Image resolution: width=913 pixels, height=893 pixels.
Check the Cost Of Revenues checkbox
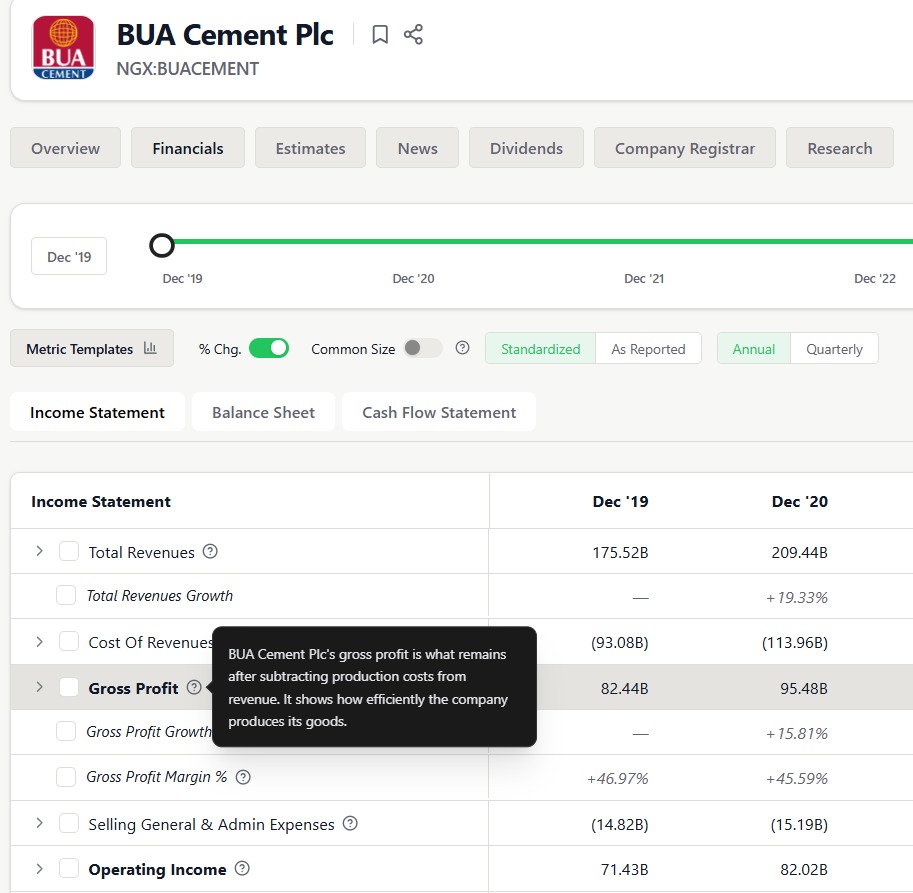[69, 642]
